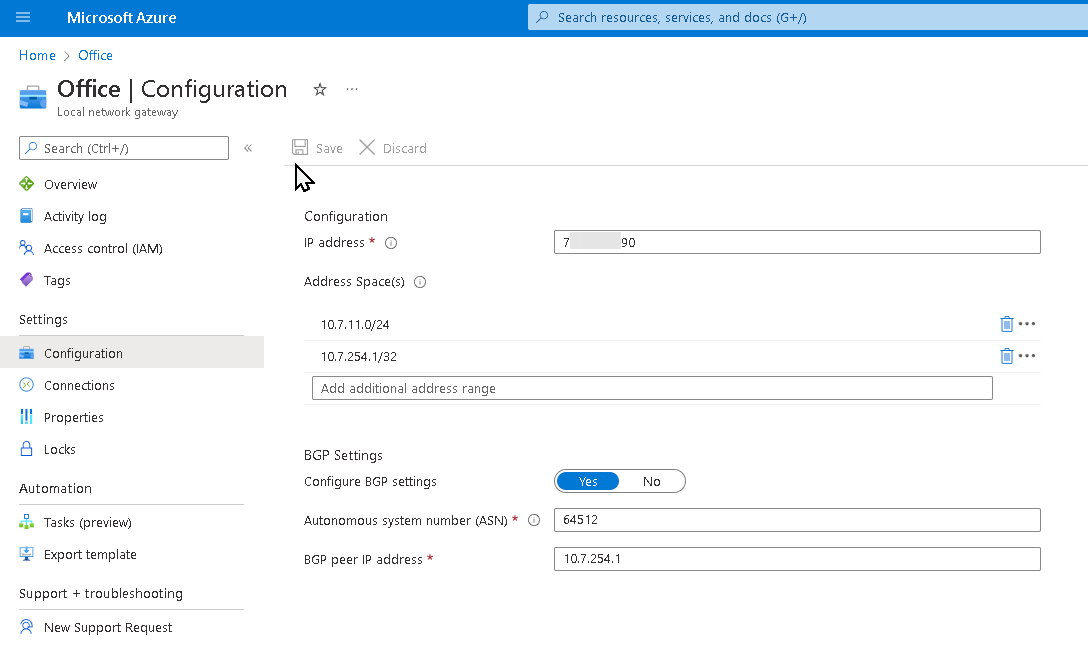
Task: Click the Add additional address range field
Action: pos(652,388)
